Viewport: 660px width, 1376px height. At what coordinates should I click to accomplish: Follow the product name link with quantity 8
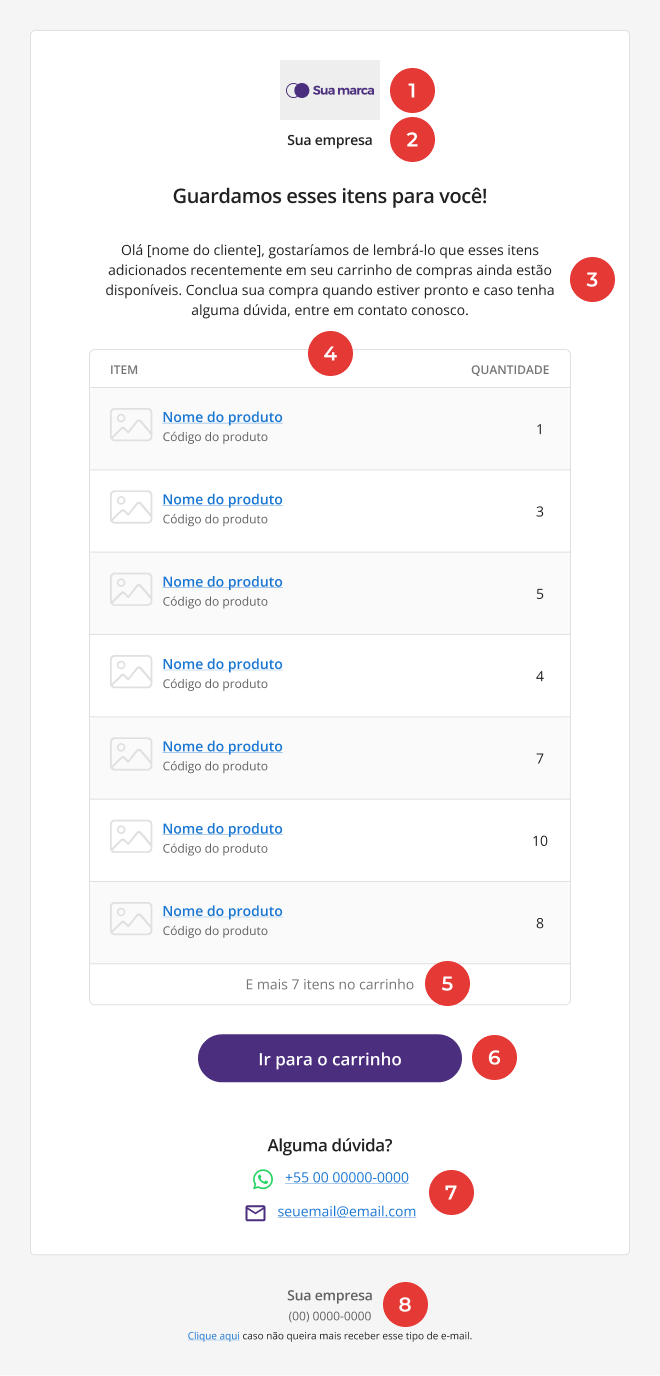223,911
